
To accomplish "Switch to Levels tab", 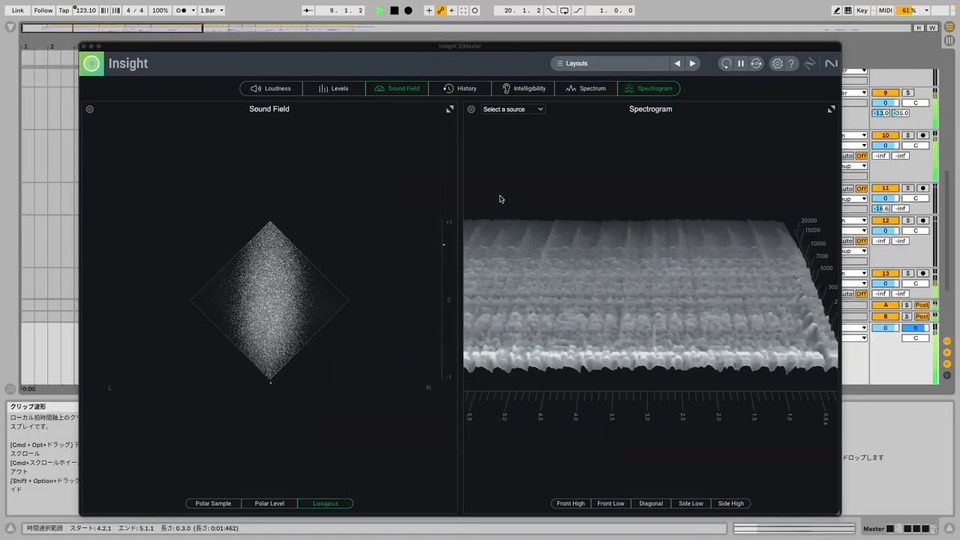I will click(x=334, y=88).
